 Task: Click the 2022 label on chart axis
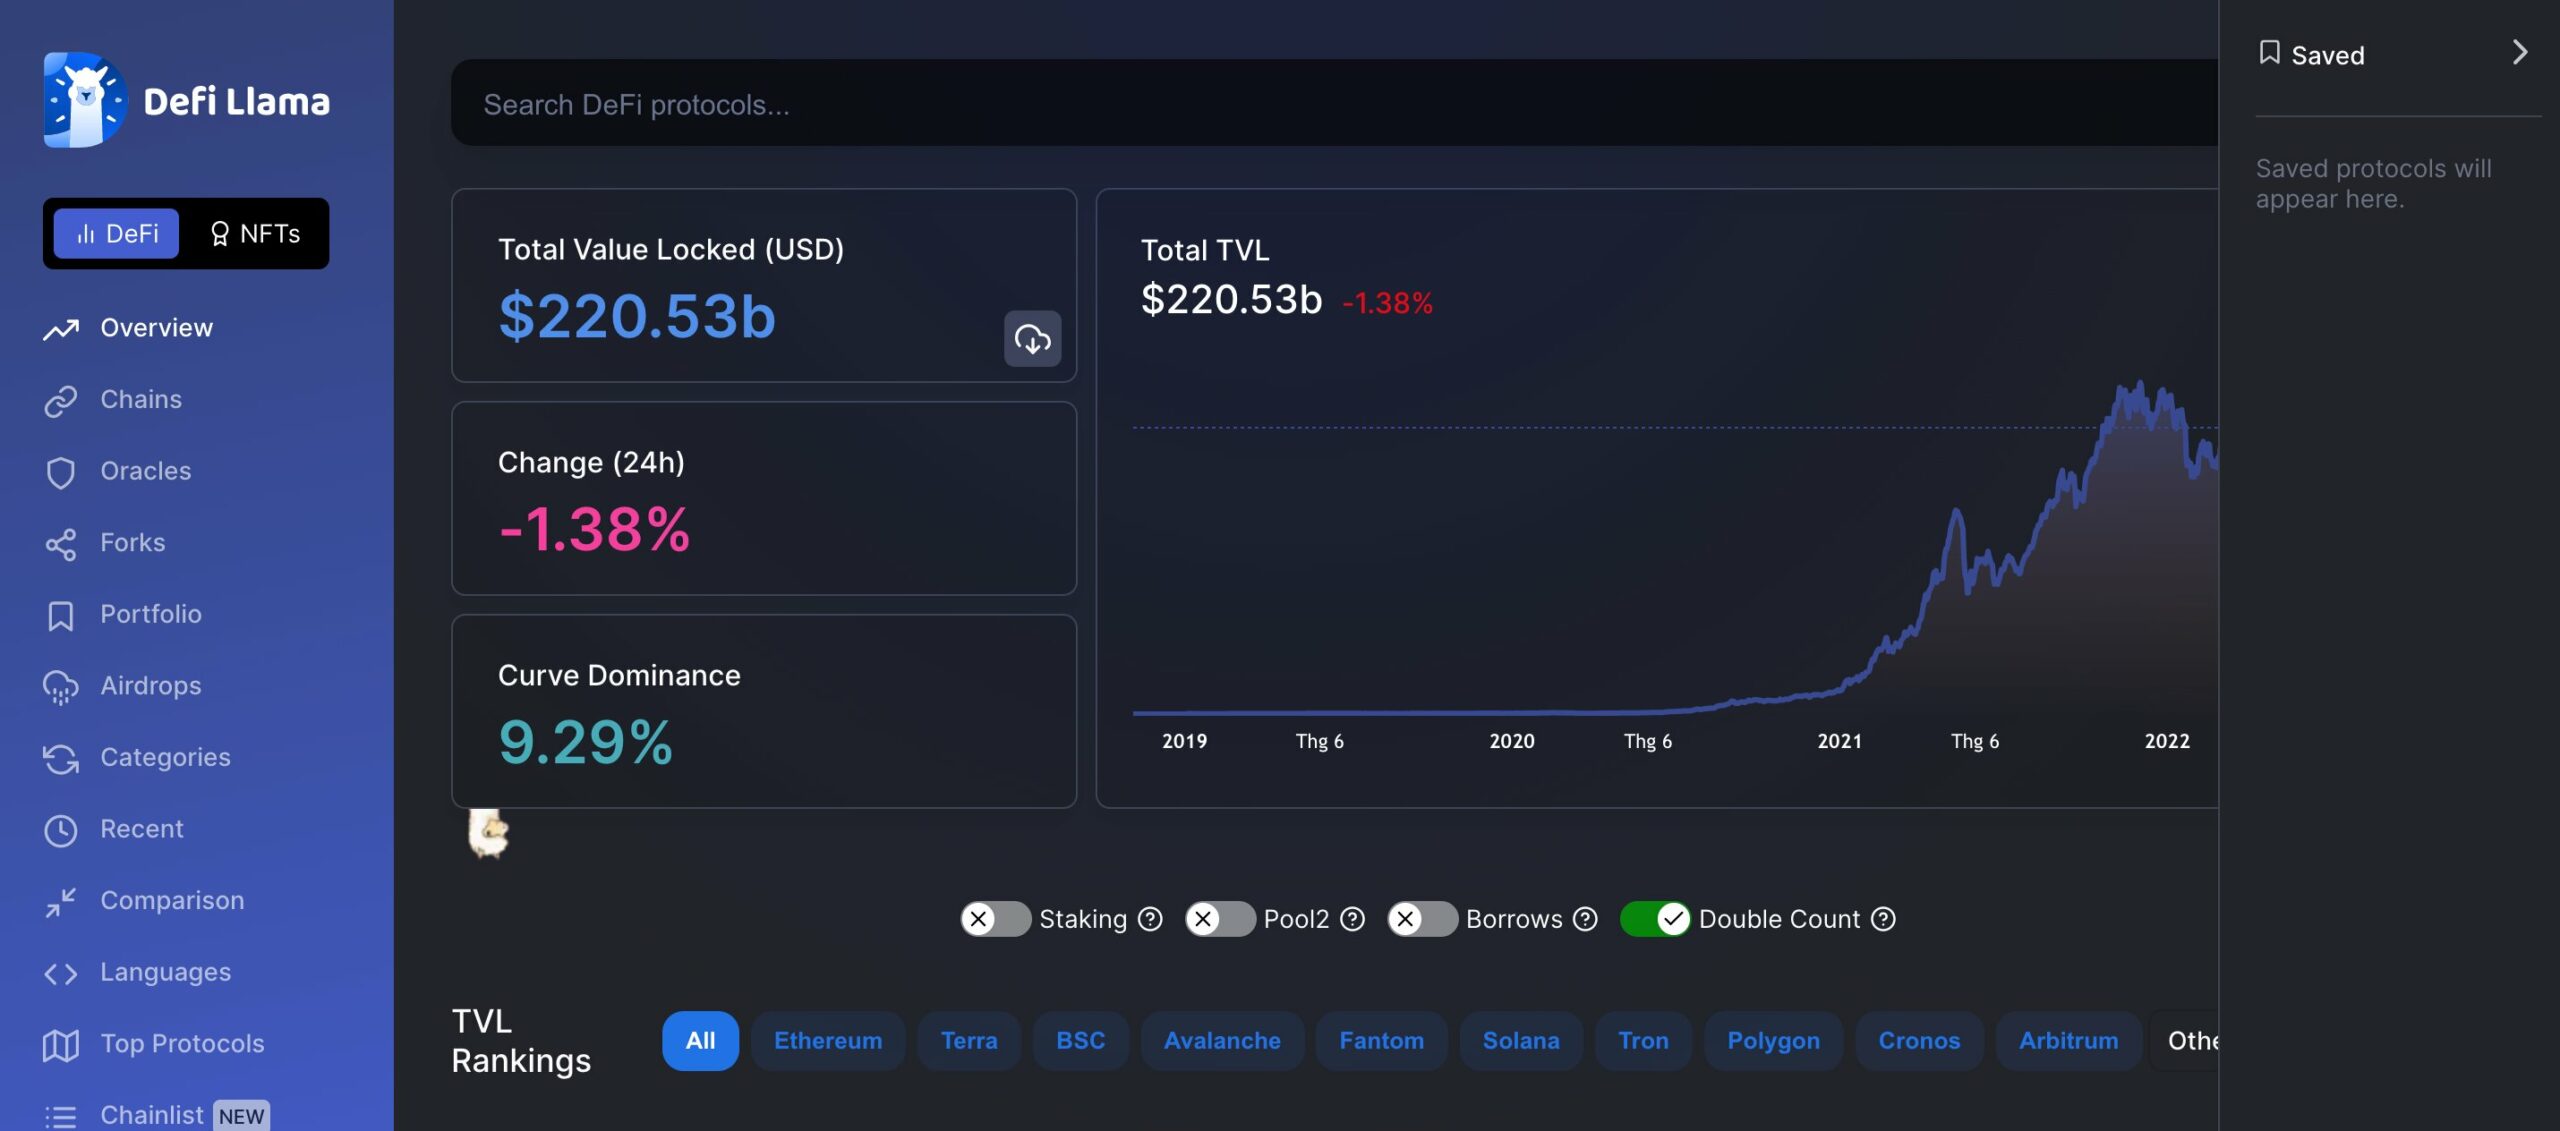[2167, 741]
